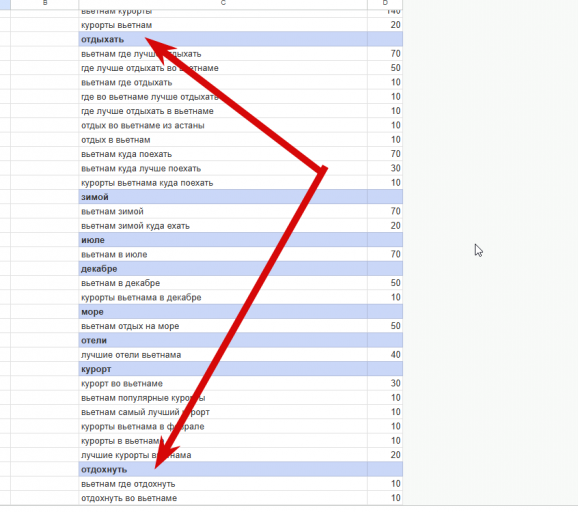This screenshot has height=512, width=578.
Task: Select cell 'вьетнам куда поехать'
Action: pyautogui.click(x=223, y=154)
